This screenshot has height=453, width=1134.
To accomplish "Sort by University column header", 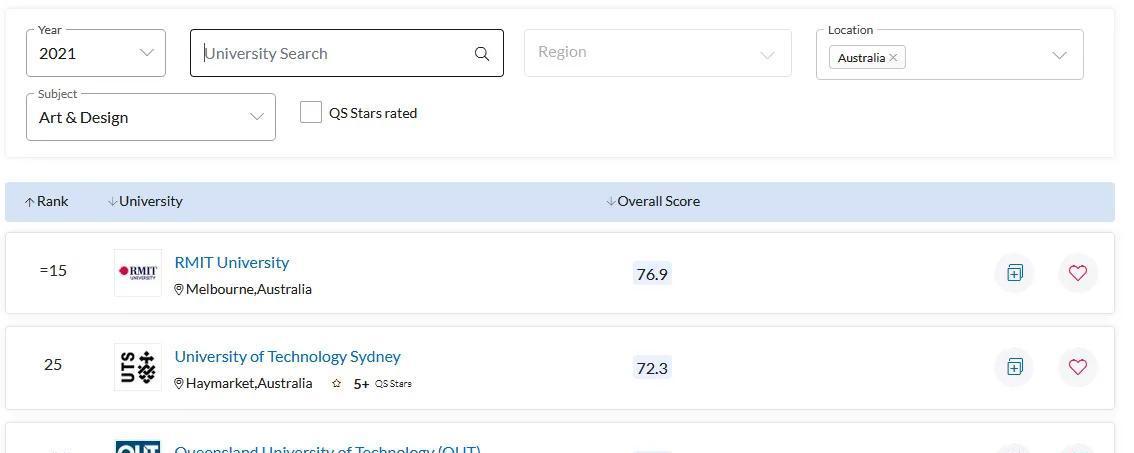I will [145, 201].
